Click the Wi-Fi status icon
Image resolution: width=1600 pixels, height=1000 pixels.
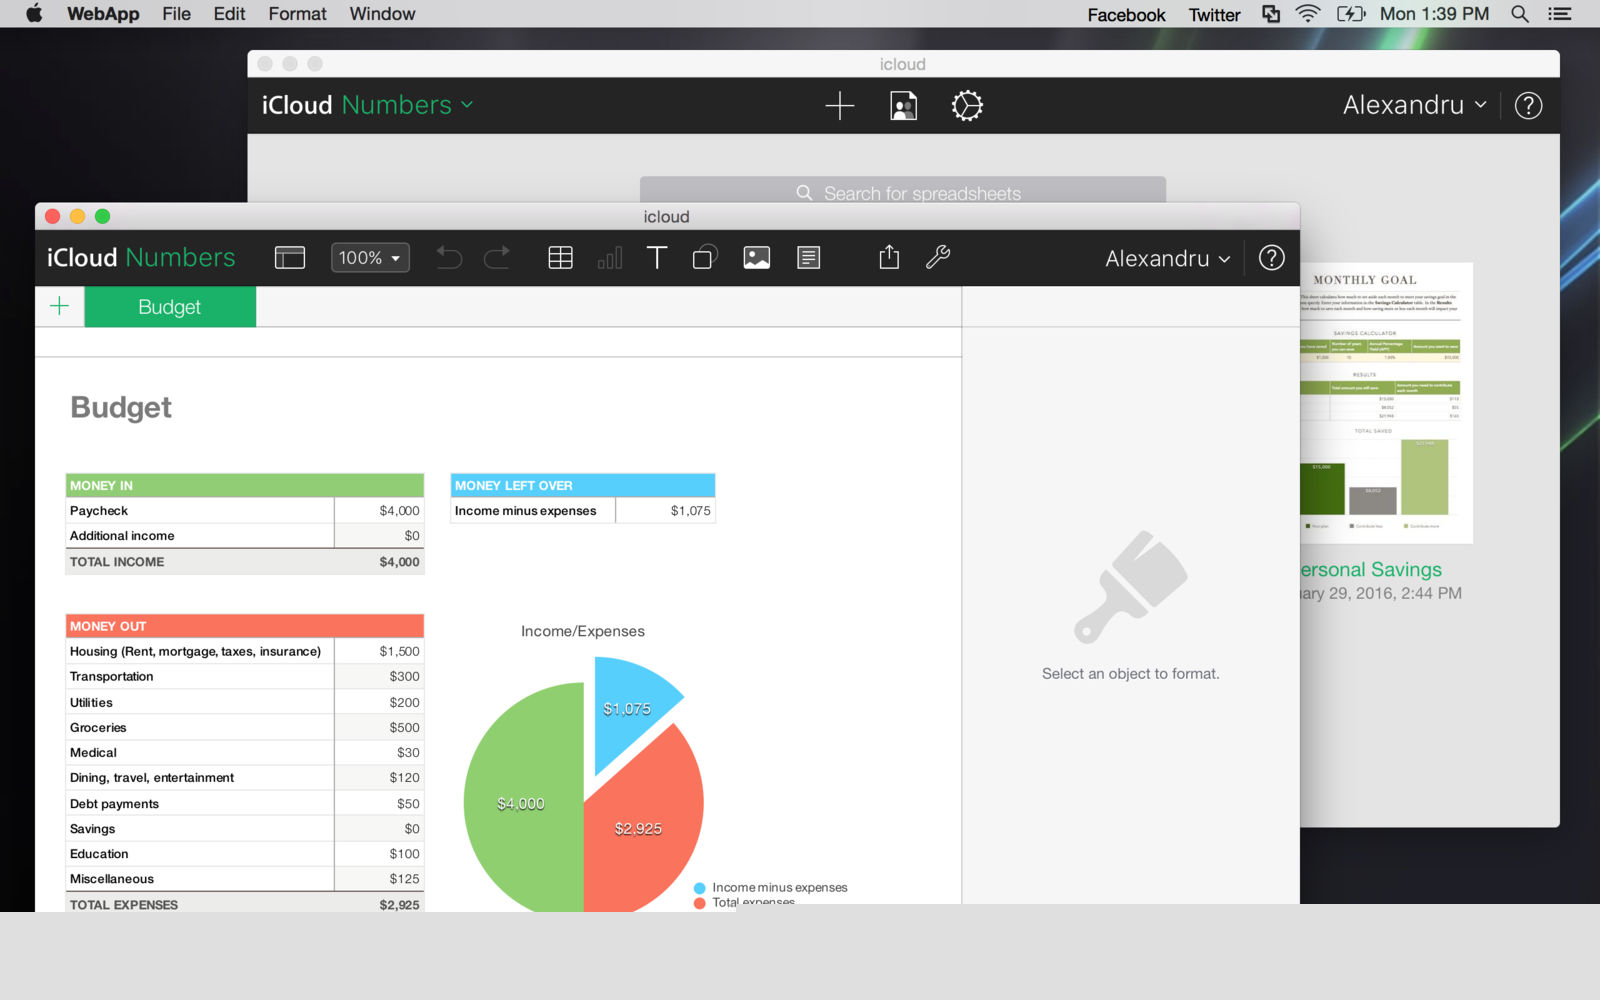pos(1307,14)
